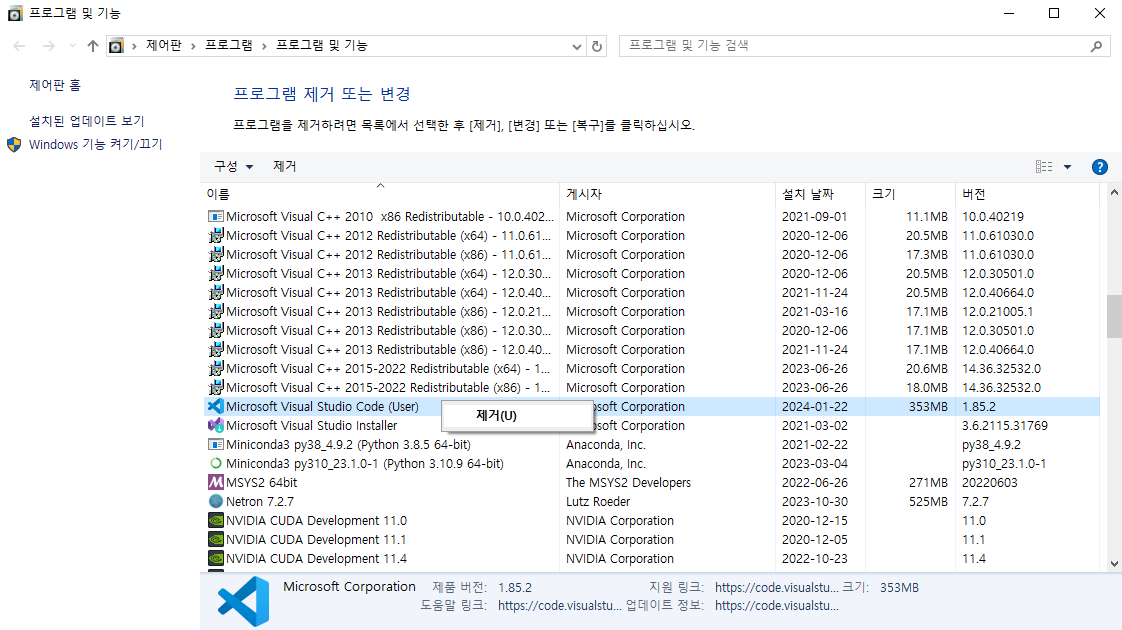
Task: Click the Miniconda3 py38 program icon
Action: [215, 445]
